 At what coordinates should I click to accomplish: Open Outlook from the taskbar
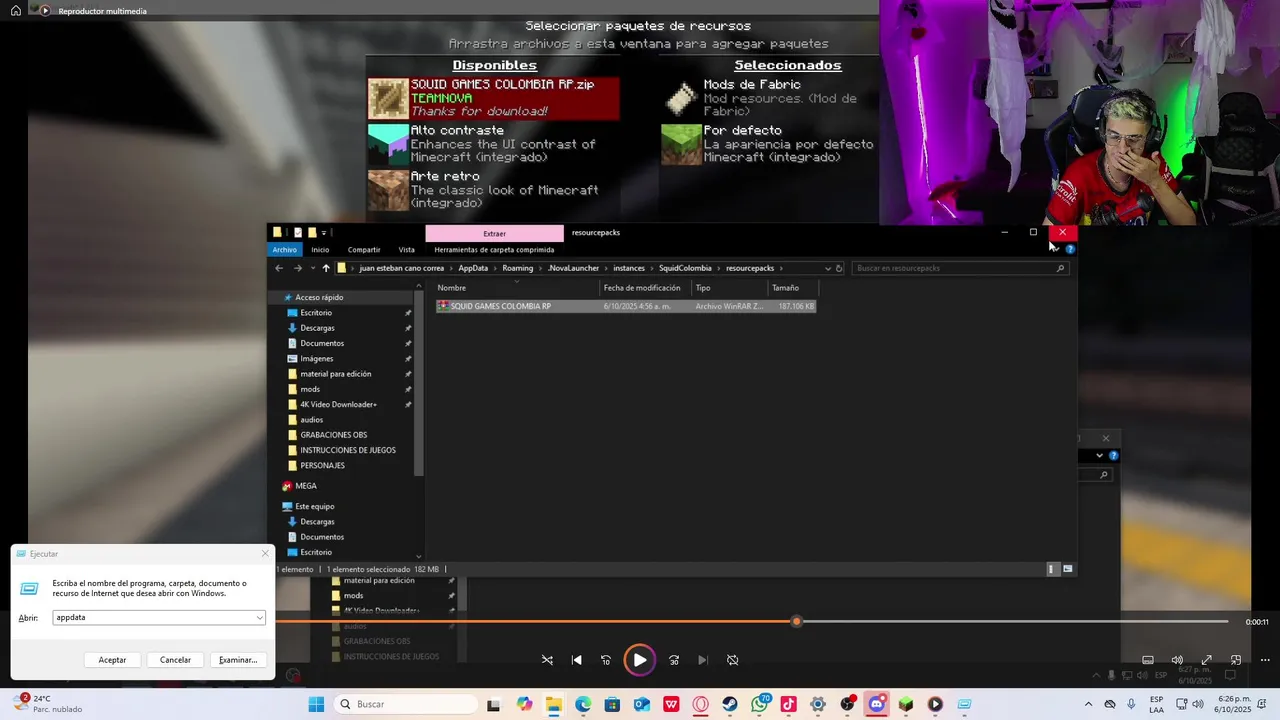pyautogui.click(x=642, y=704)
